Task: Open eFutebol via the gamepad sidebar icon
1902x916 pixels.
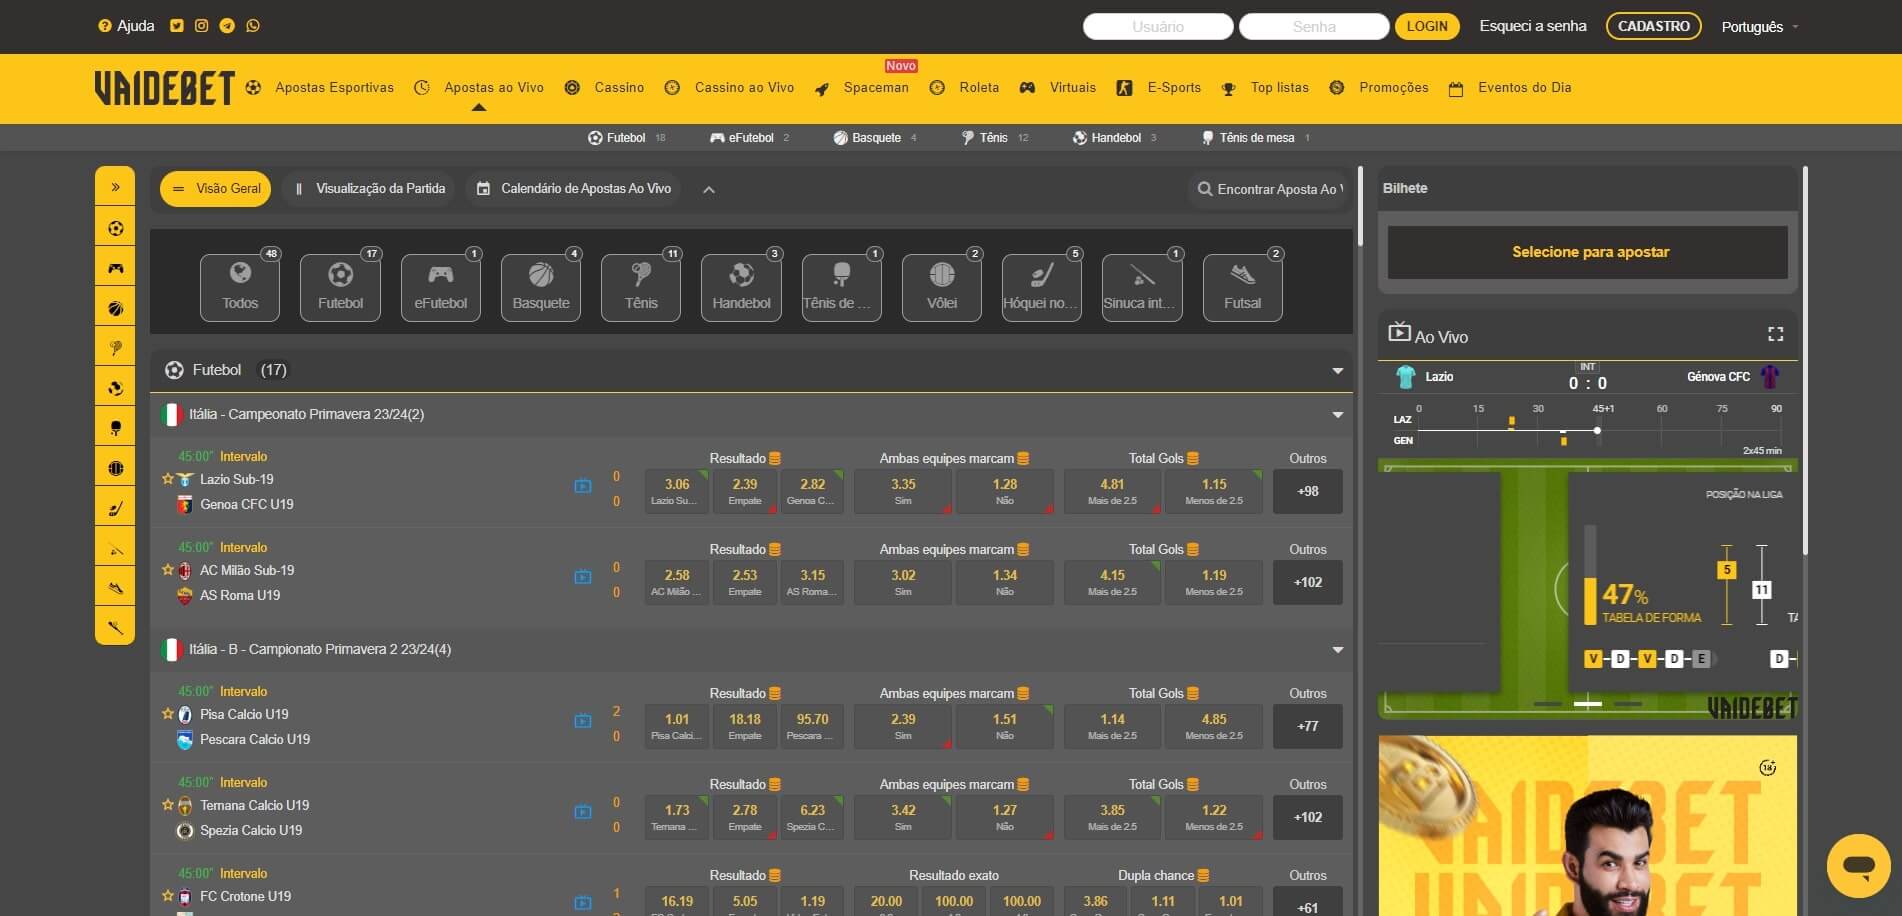Action: pos(115,266)
